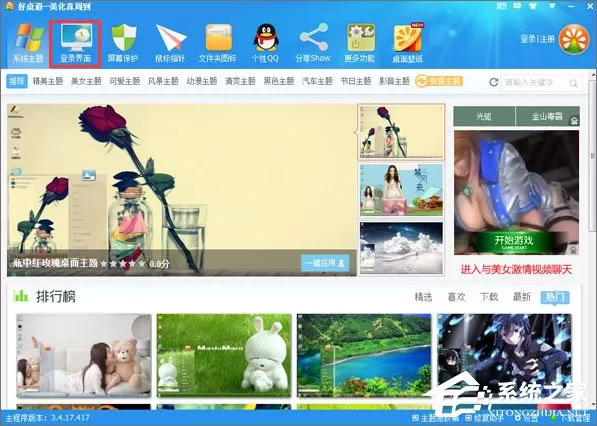Screen dimensions: 597x426
Task: Open the 更多功能 gear icon
Action: (x=360, y=43)
